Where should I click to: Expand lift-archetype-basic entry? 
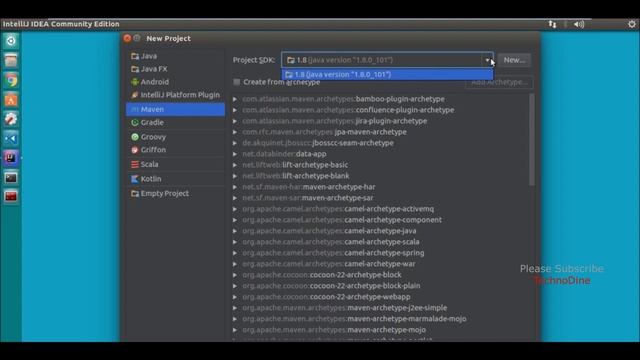click(x=235, y=165)
